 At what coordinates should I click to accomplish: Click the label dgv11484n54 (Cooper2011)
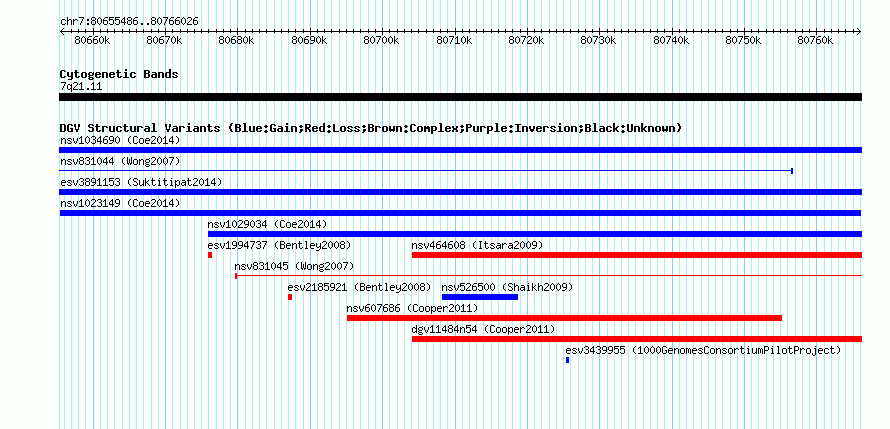pos(484,329)
